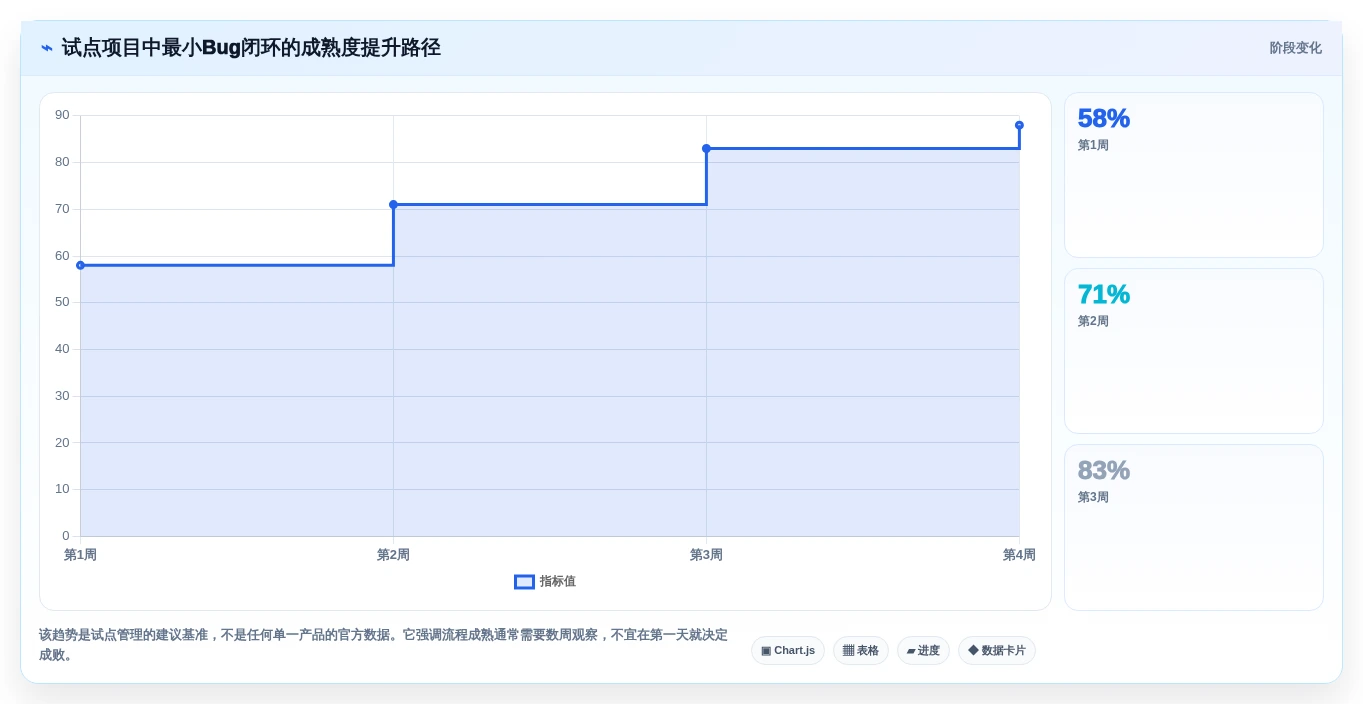Click the 58% value text
This screenshot has width=1363, height=704.
point(1103,118)
